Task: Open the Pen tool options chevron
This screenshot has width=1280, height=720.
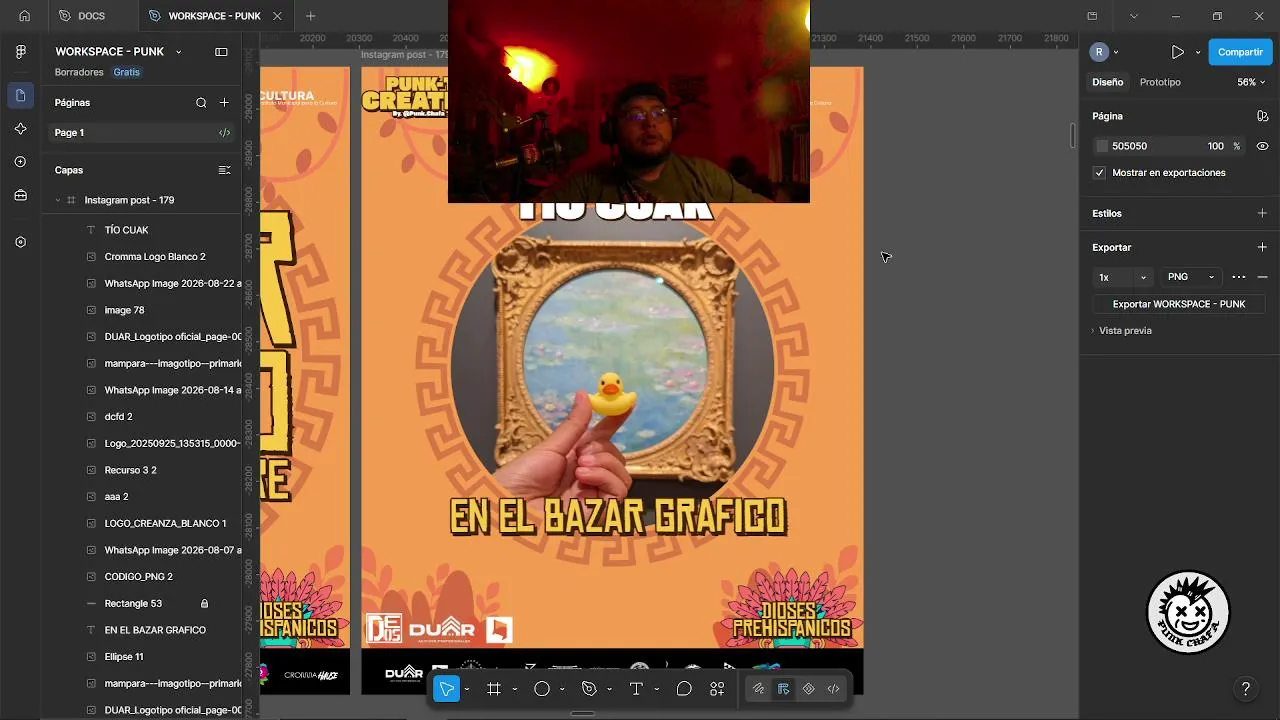Action: (609, 689)
